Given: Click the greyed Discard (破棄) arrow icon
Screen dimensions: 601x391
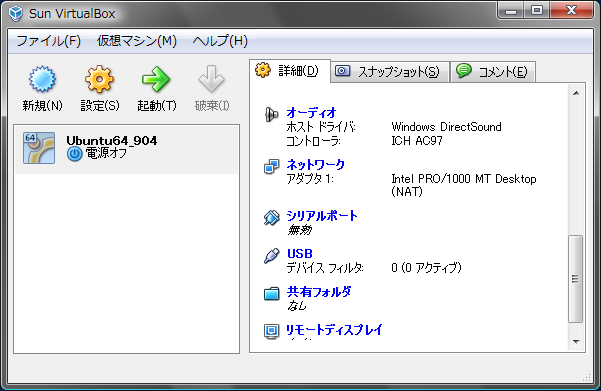Looking at the screenshot, I should pyautogui.click(x=211, y=79).
